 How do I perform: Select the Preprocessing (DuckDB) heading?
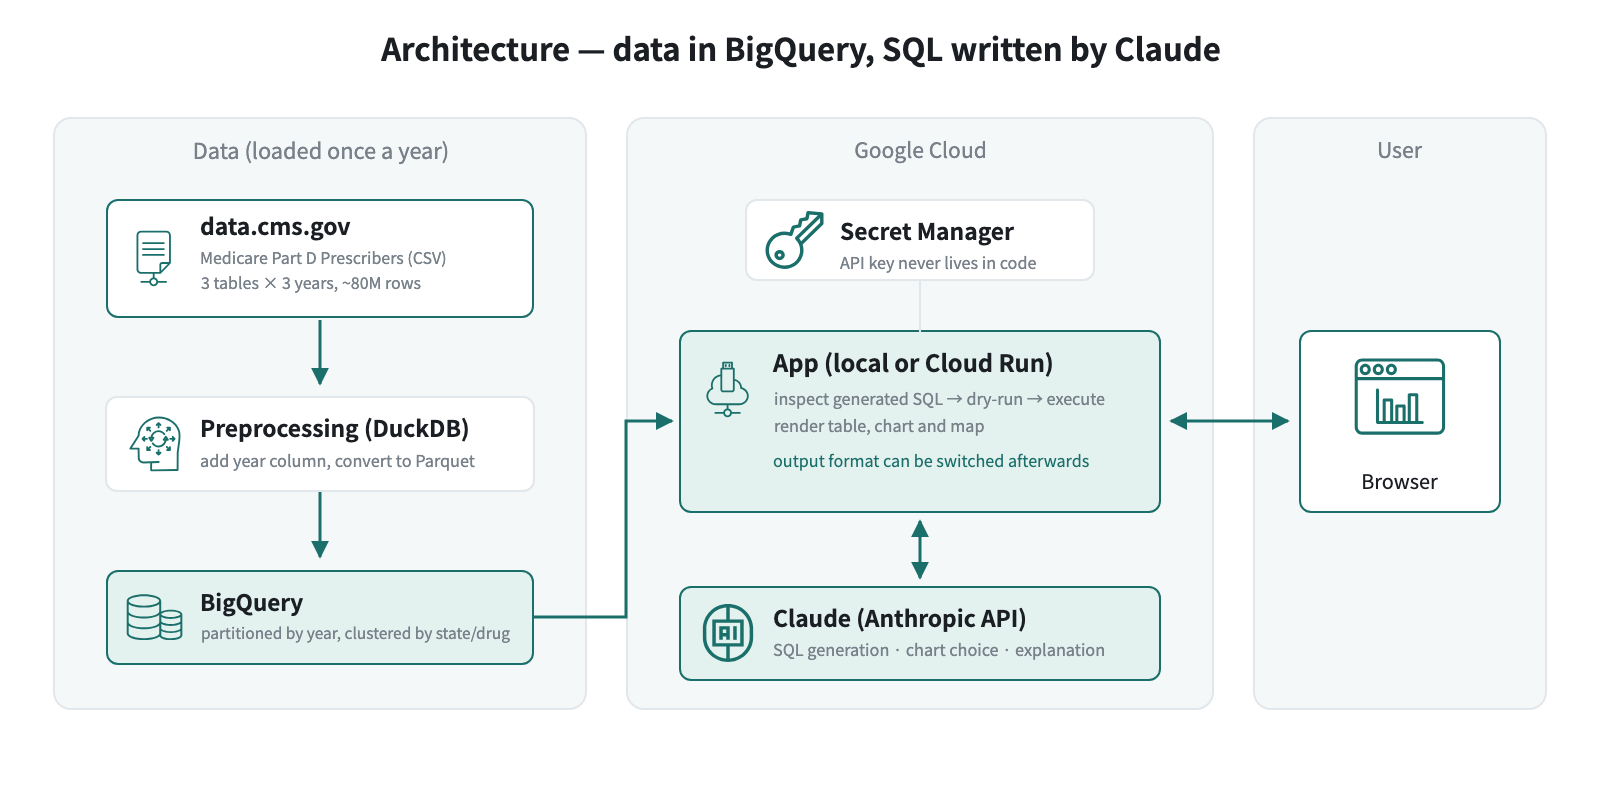(334, 428)
